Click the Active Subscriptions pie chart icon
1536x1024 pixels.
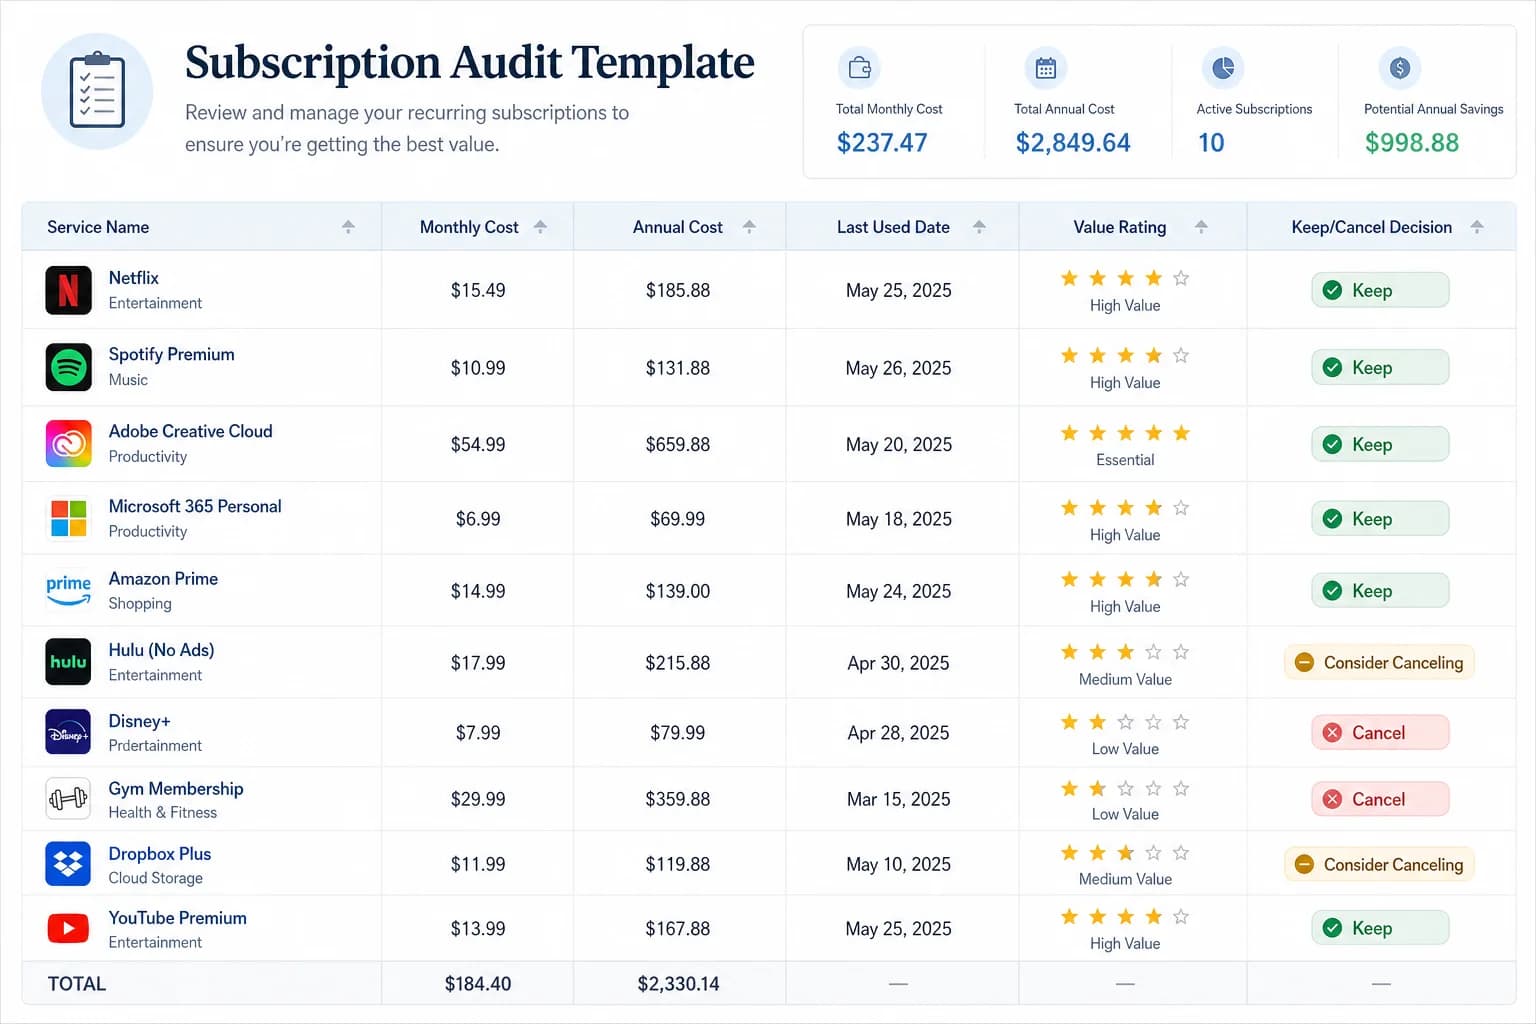(1222, 68)
